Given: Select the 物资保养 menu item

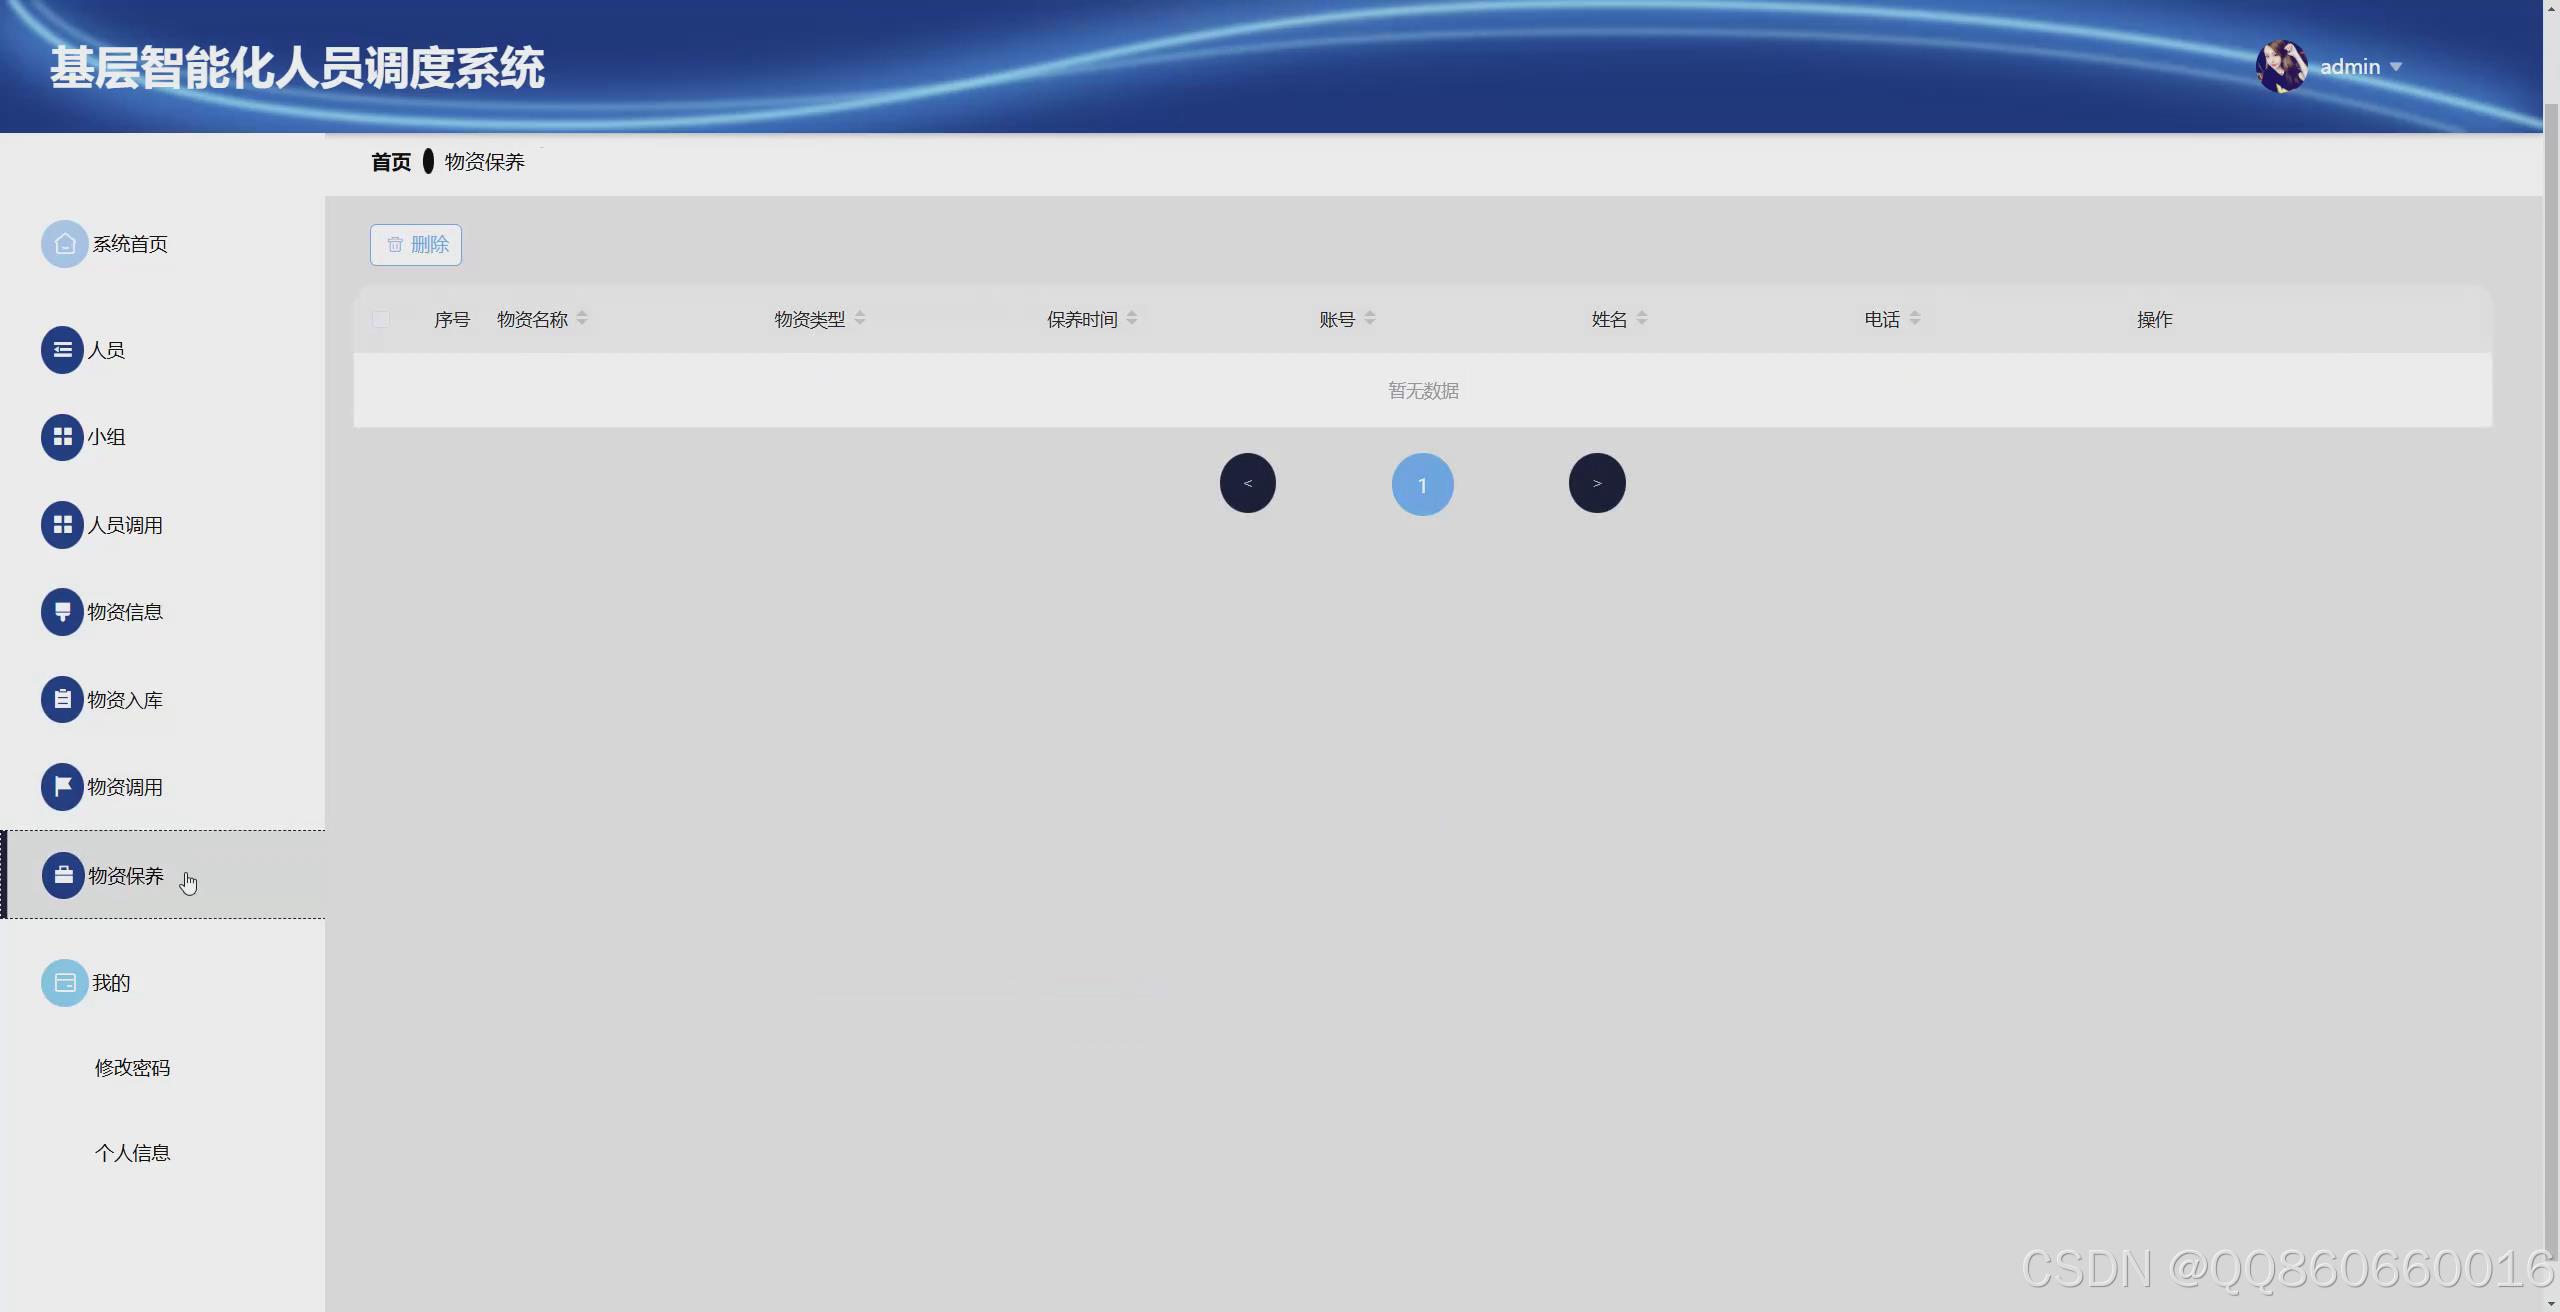Looking at the screenshot, I should 162,875.
